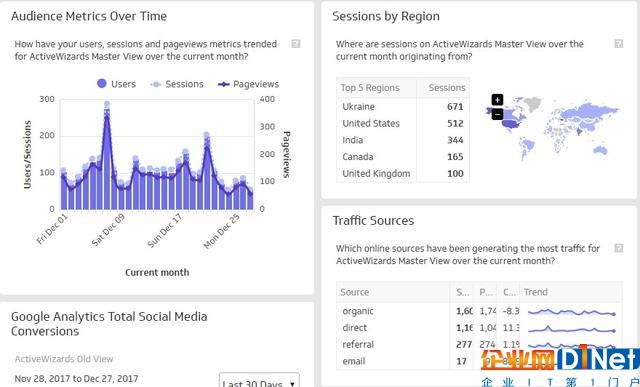Screen dimensions: 640x387
Task: Click the organic trend sparkline
Action: [x=571, y=312]
